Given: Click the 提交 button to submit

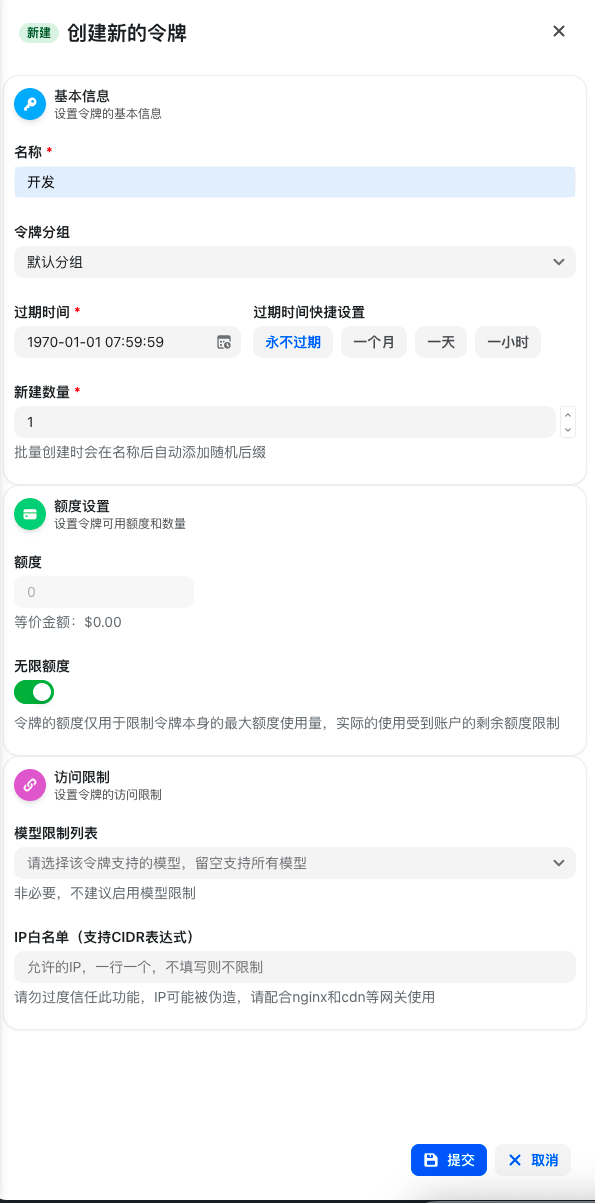Looking at the screenshot, I should (448, 1160).
